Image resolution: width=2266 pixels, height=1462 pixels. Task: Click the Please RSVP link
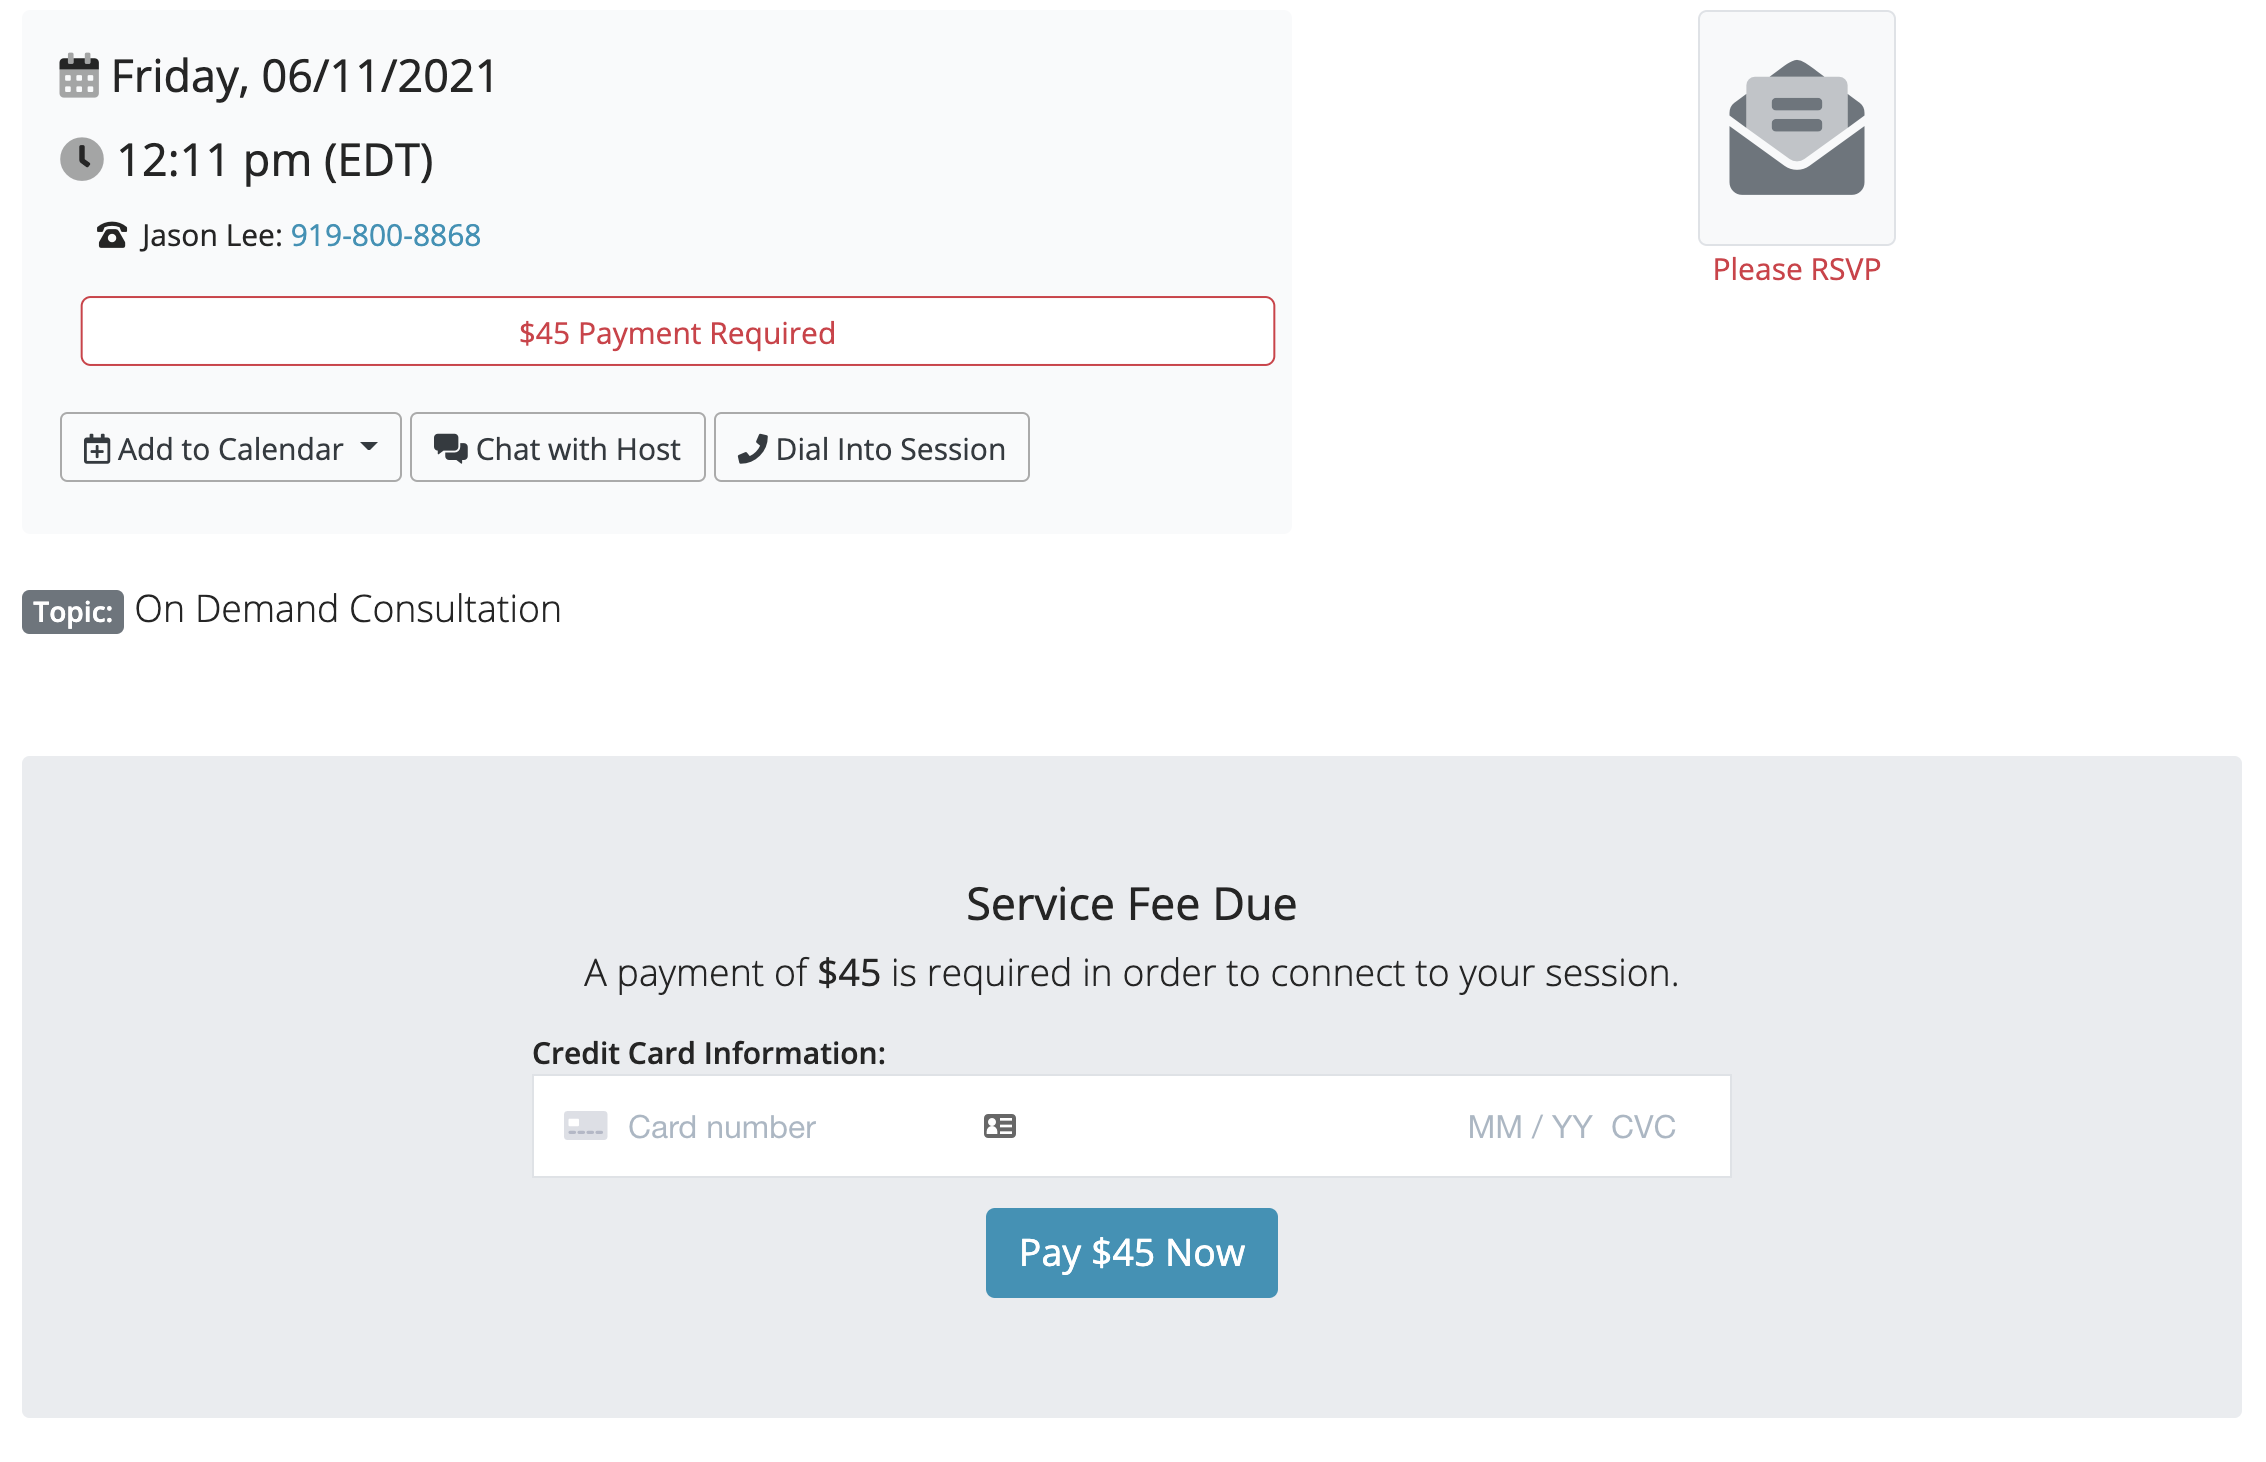pyautogui.click(x=1796, y=269)
